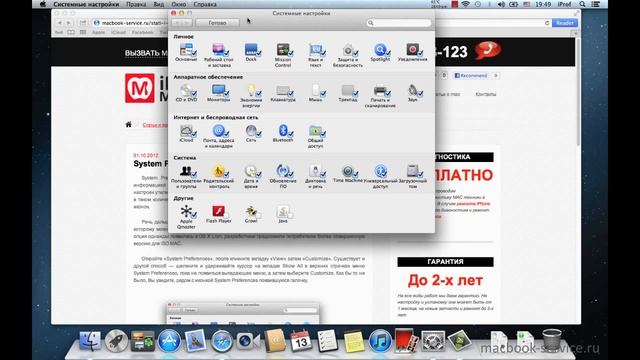Viewport: 640px width, 360px height.
Task: Open the volume menu bar control
Action: click(501, 4)
